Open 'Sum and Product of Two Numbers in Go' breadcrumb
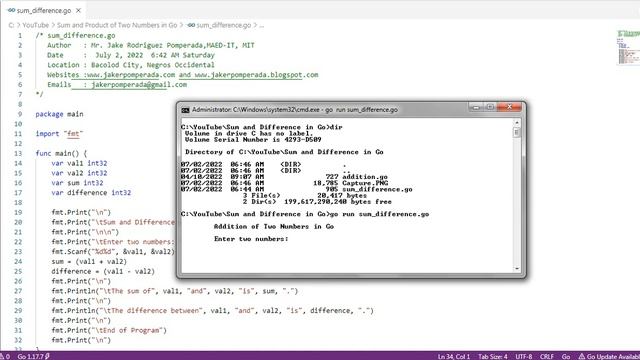640x360 pixels. [x=117, y=25]
